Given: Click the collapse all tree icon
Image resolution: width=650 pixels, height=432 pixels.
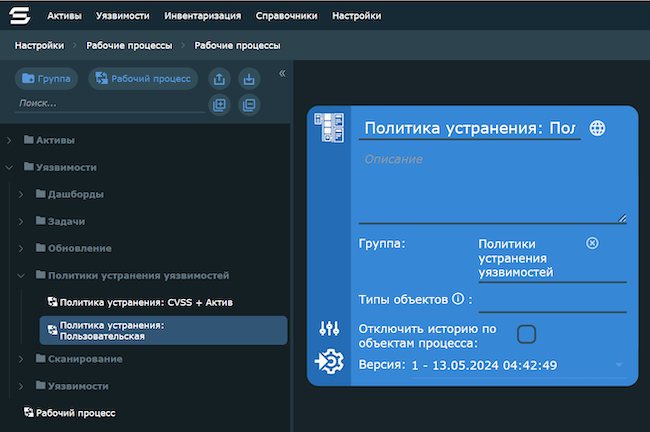Looking at the screenshot, I should click(249, 105).
